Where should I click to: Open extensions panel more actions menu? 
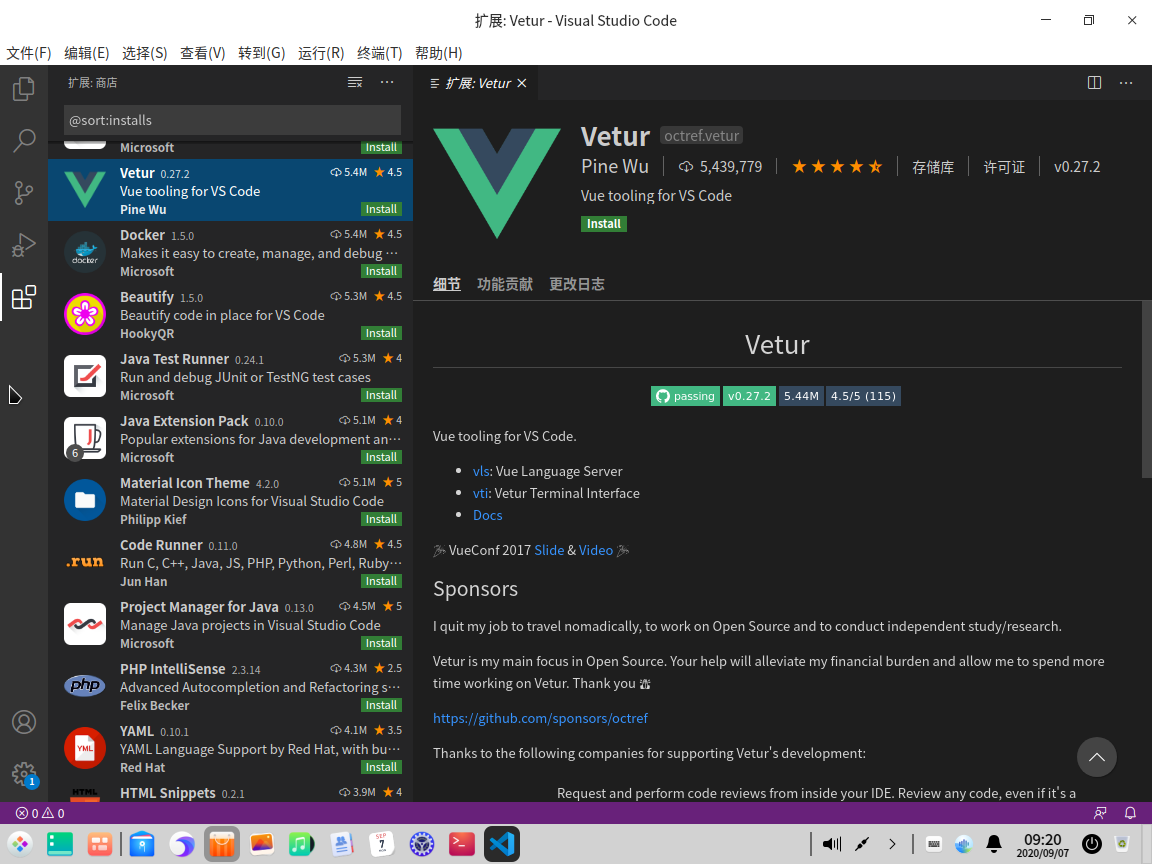coord(387,82)
